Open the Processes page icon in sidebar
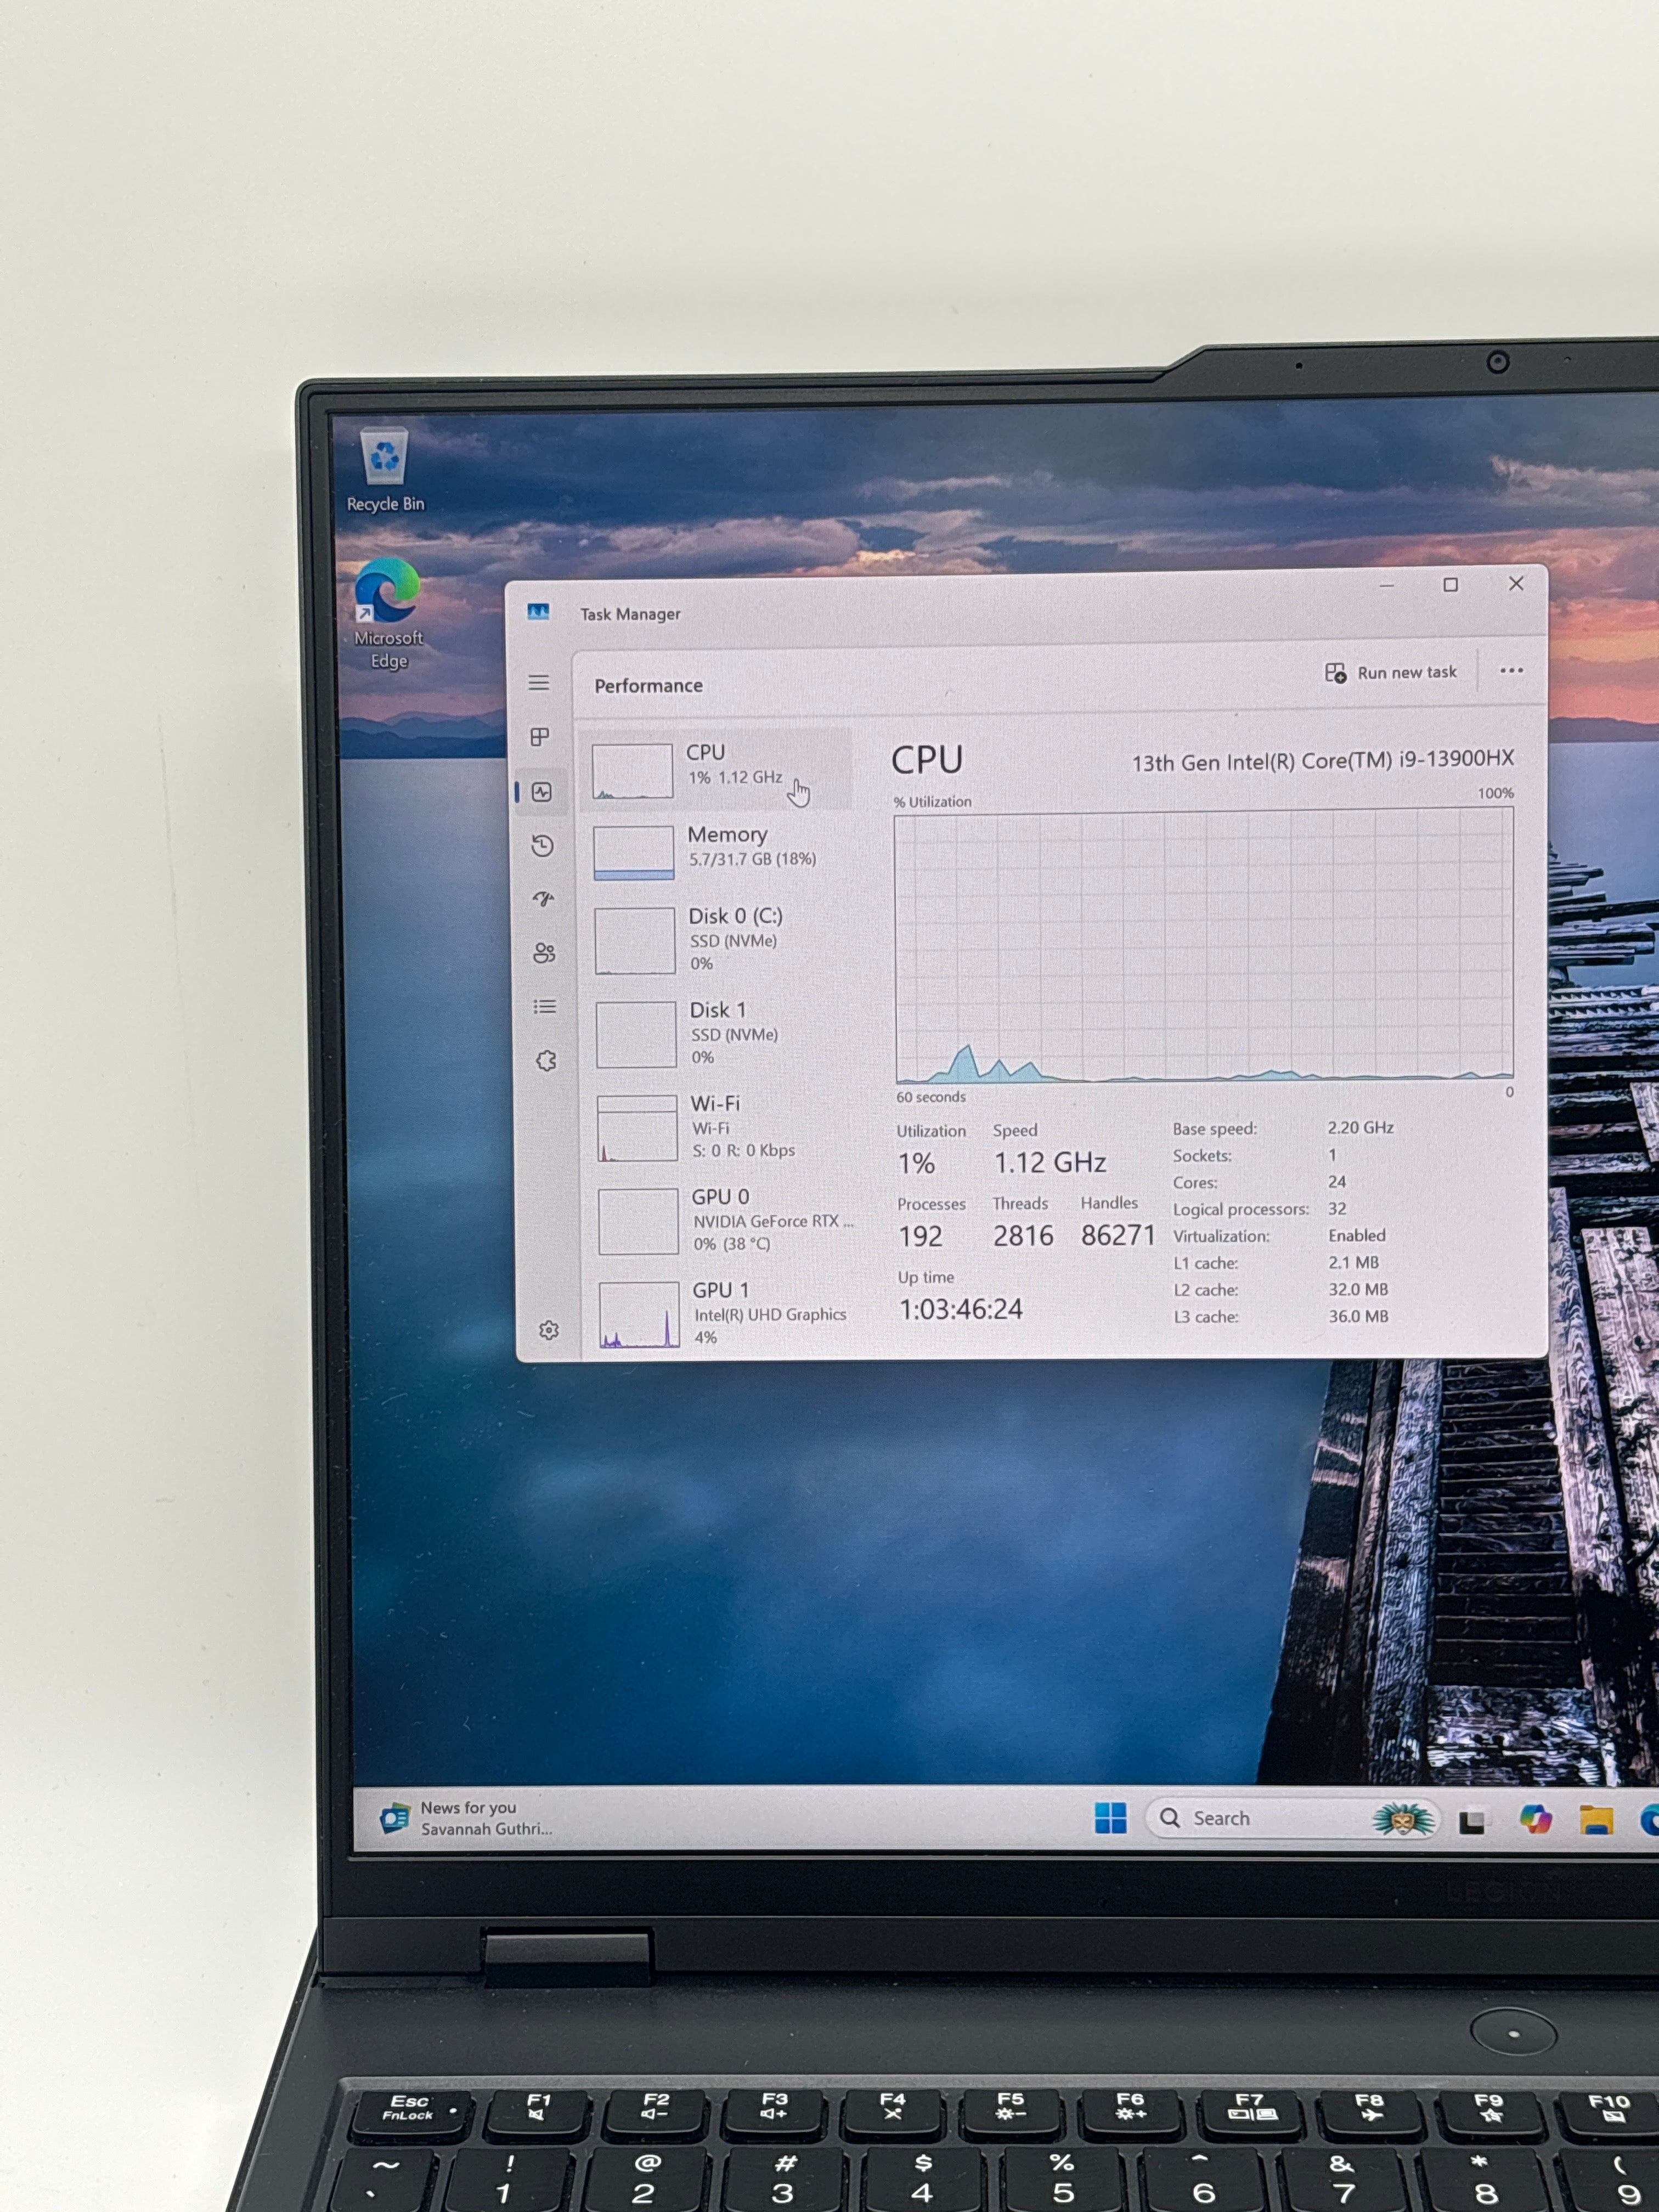This screenshot has width=1659, height=2212. (540, 737)
